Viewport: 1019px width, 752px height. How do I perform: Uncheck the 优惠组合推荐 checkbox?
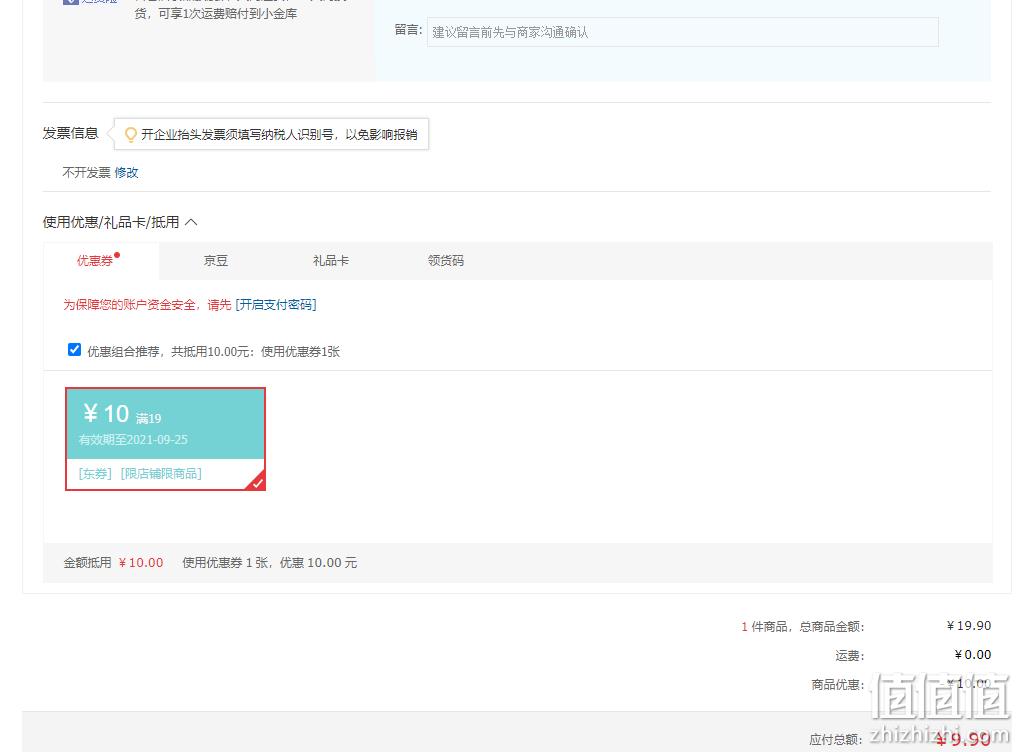coord(75,350)
